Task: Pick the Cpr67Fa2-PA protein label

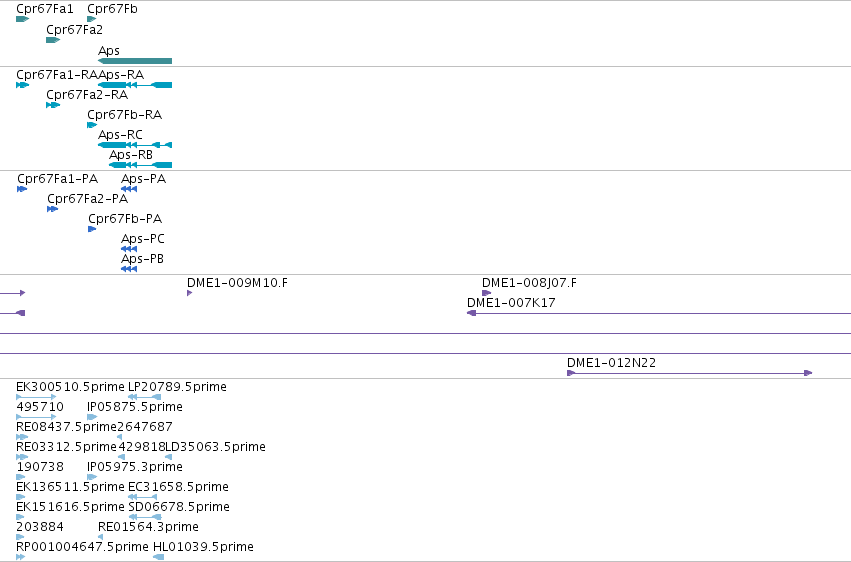Action: click(87, 199)
